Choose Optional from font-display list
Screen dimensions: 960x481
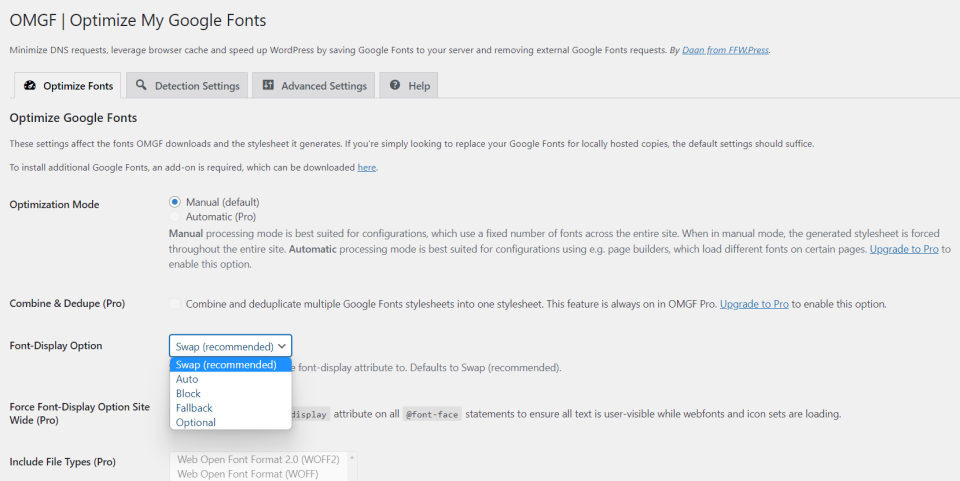coord(230,422)
